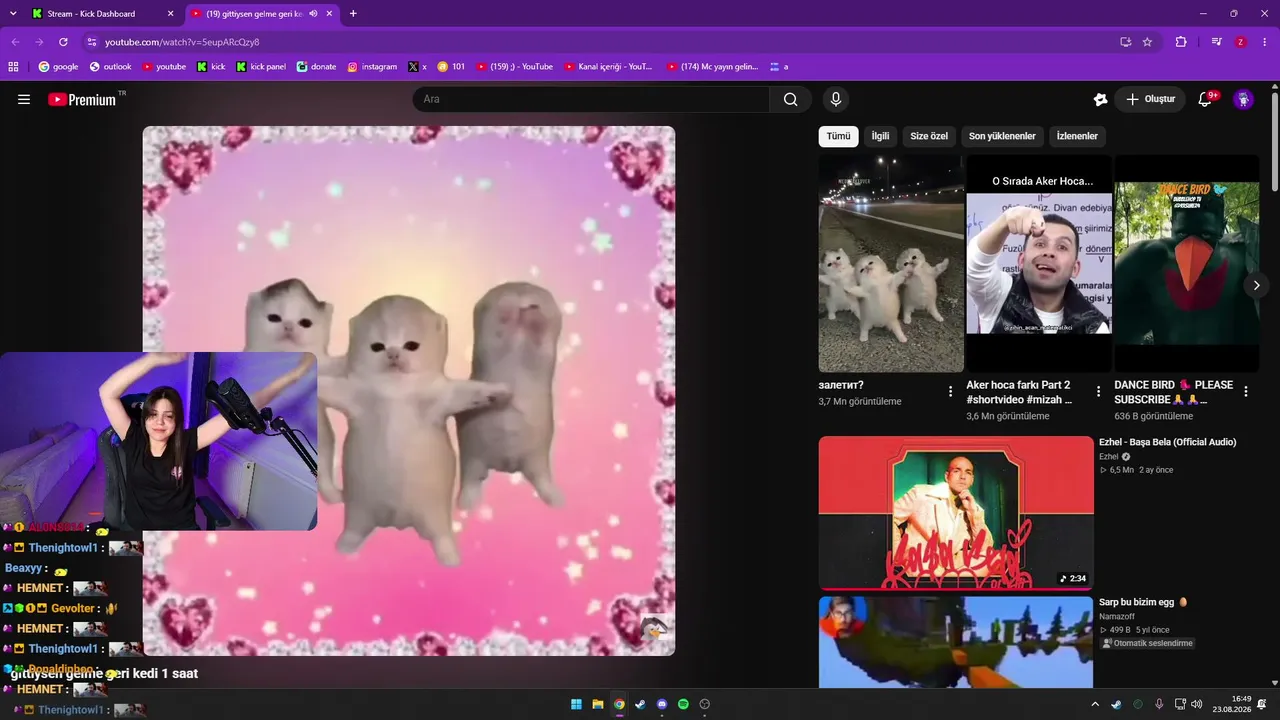Image resolution: width=1280 pixels, height=720 pixels.
Task: Open the Chrome profile Z avatar
Action: 1241,42
